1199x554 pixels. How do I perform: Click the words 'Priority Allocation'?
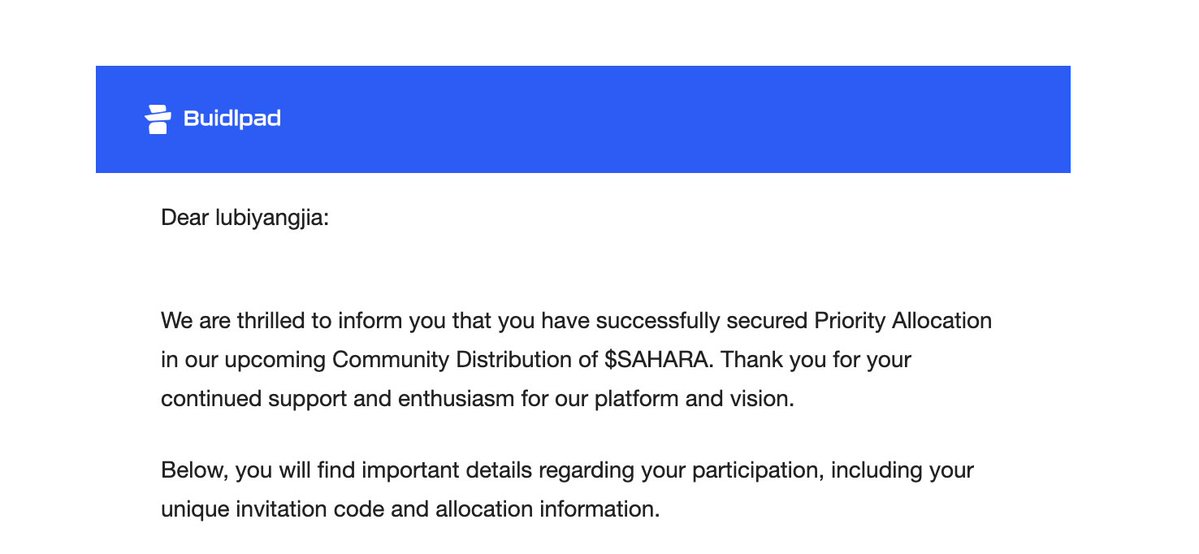903,321
